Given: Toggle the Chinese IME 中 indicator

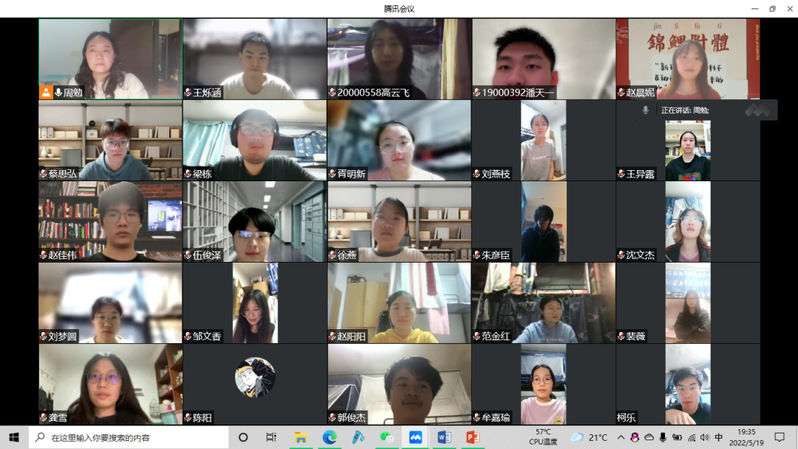Looking at the screenshot, I should click(718, 437).
